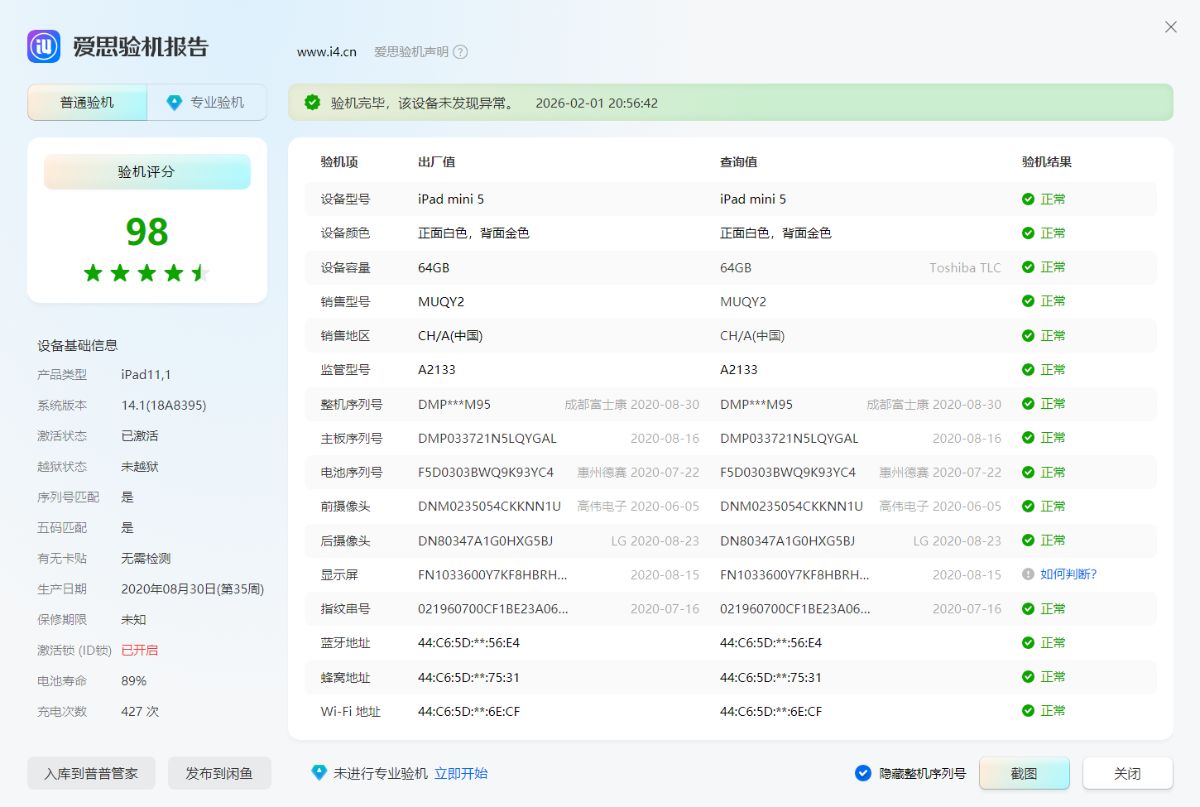The height and width of the screenshot is (807, 1200).
Task: Click the green checkmark in the status banner
Action: (x=313, y=102)
